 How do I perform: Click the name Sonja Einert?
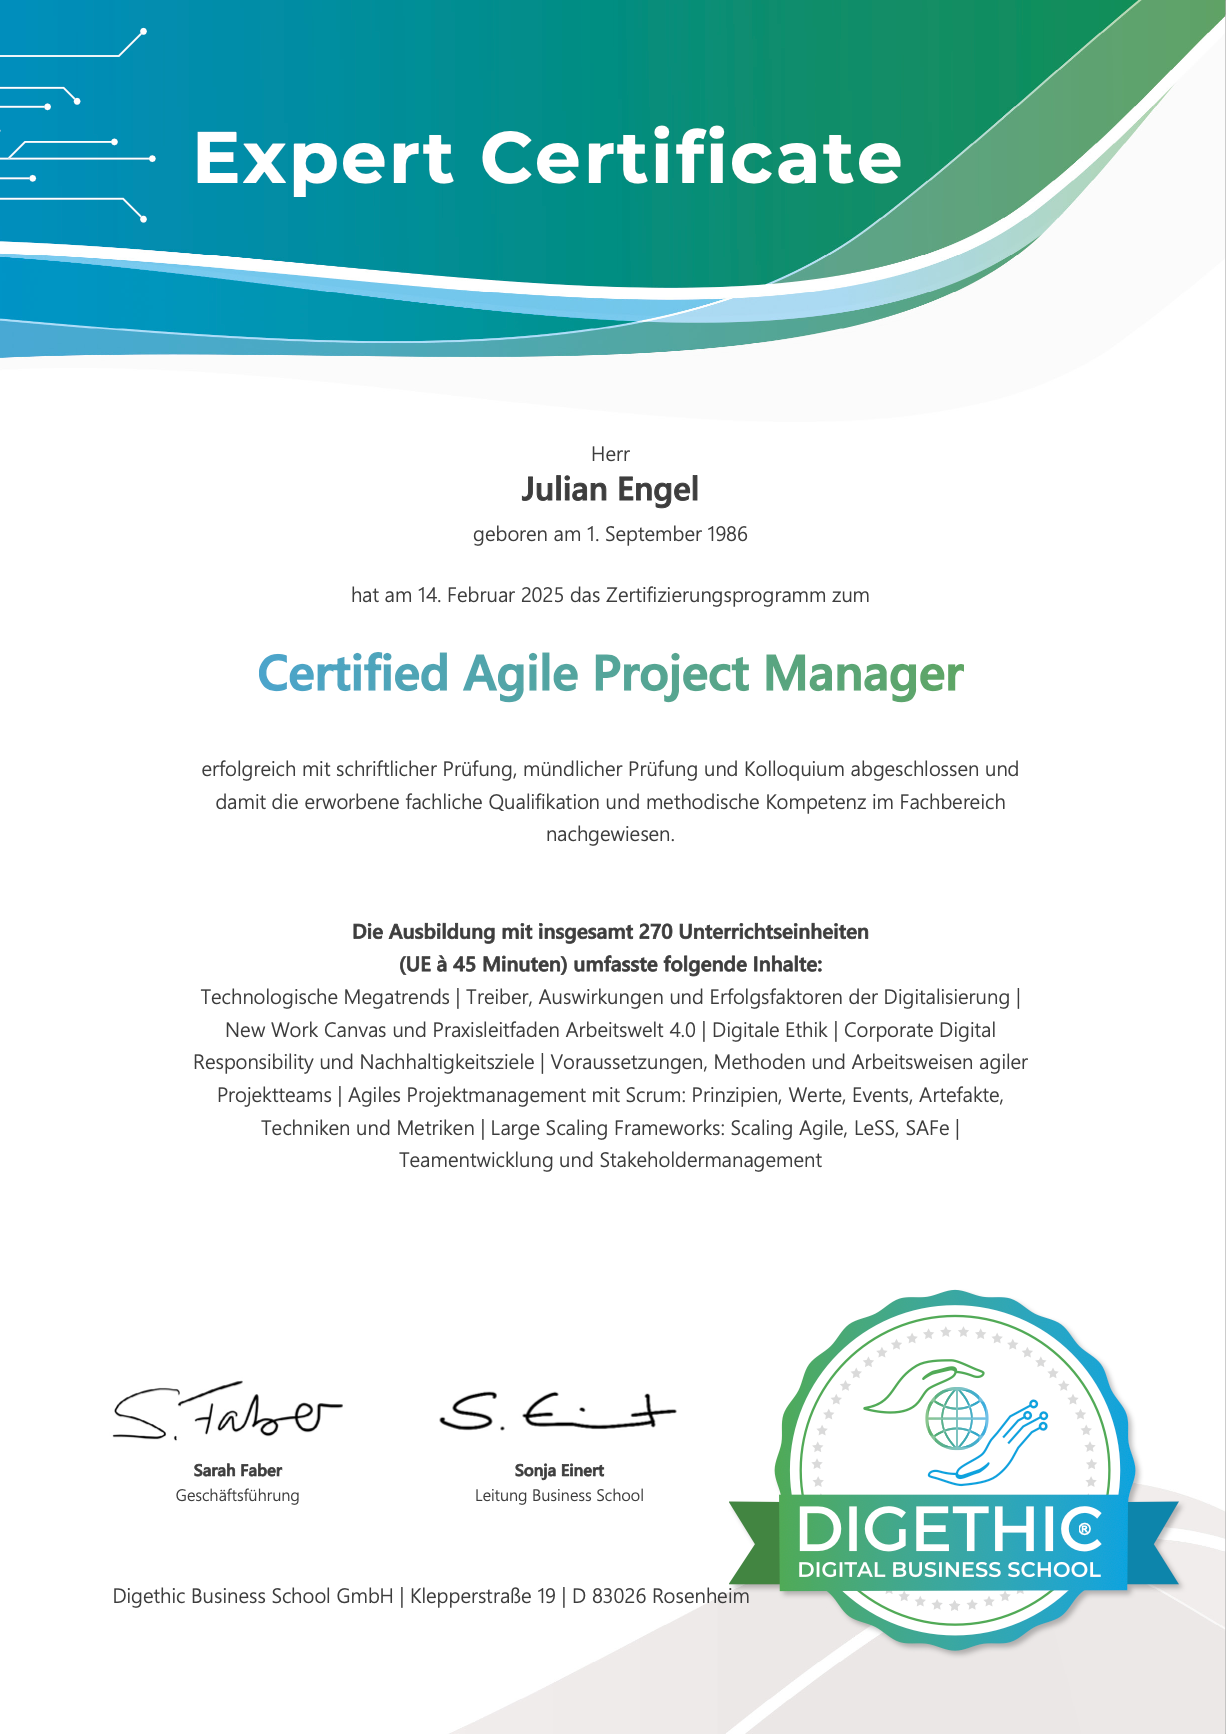pyautogui.click(x=559, y=1470)
